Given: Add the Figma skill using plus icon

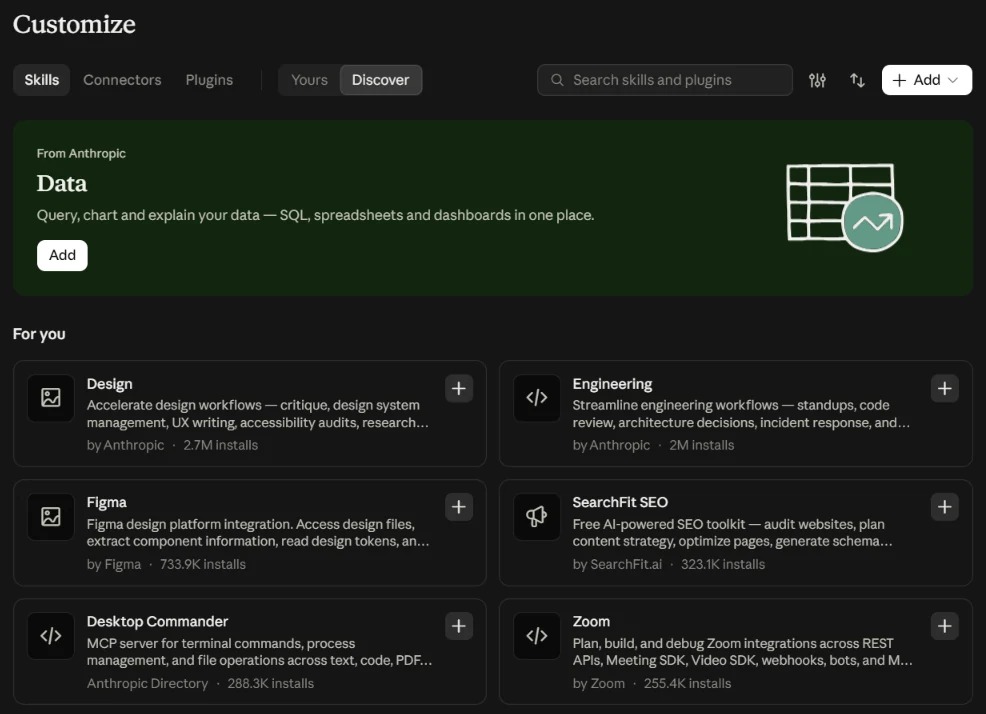Looking at the screenshot, I should coord(459,507).
